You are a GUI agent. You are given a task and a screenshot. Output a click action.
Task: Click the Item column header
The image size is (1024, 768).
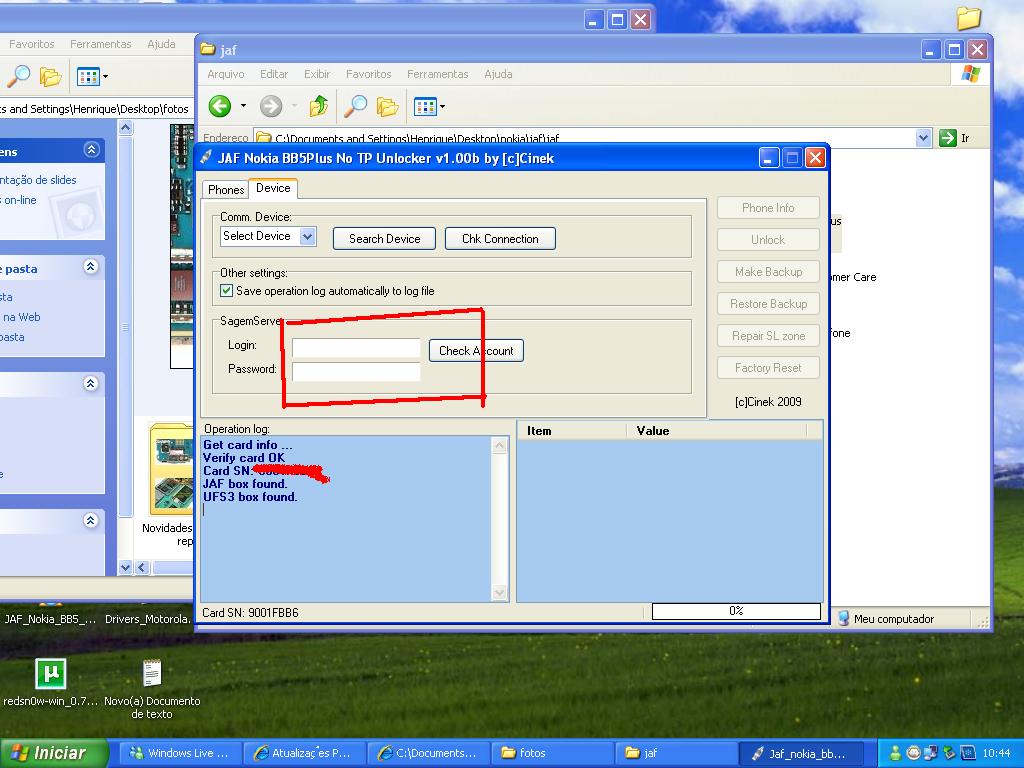pyautogui.click(x=571, y=430)
